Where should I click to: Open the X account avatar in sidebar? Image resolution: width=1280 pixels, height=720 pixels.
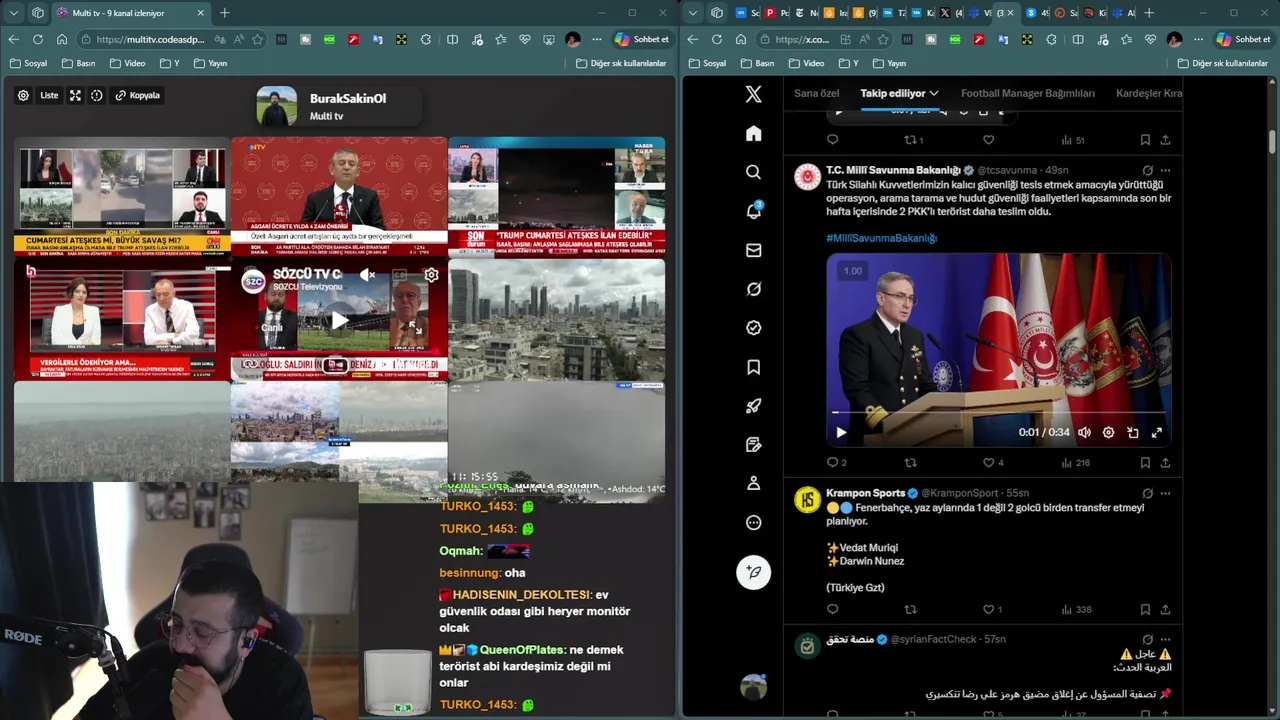(754, 687)
